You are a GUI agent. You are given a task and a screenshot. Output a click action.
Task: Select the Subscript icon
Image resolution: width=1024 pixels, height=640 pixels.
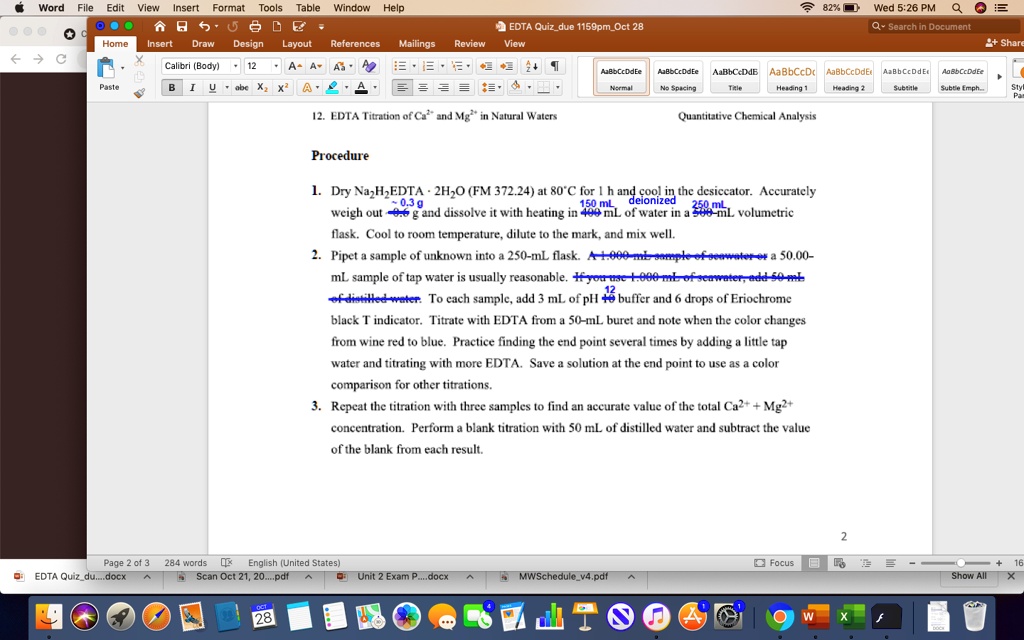pos(261,87)
